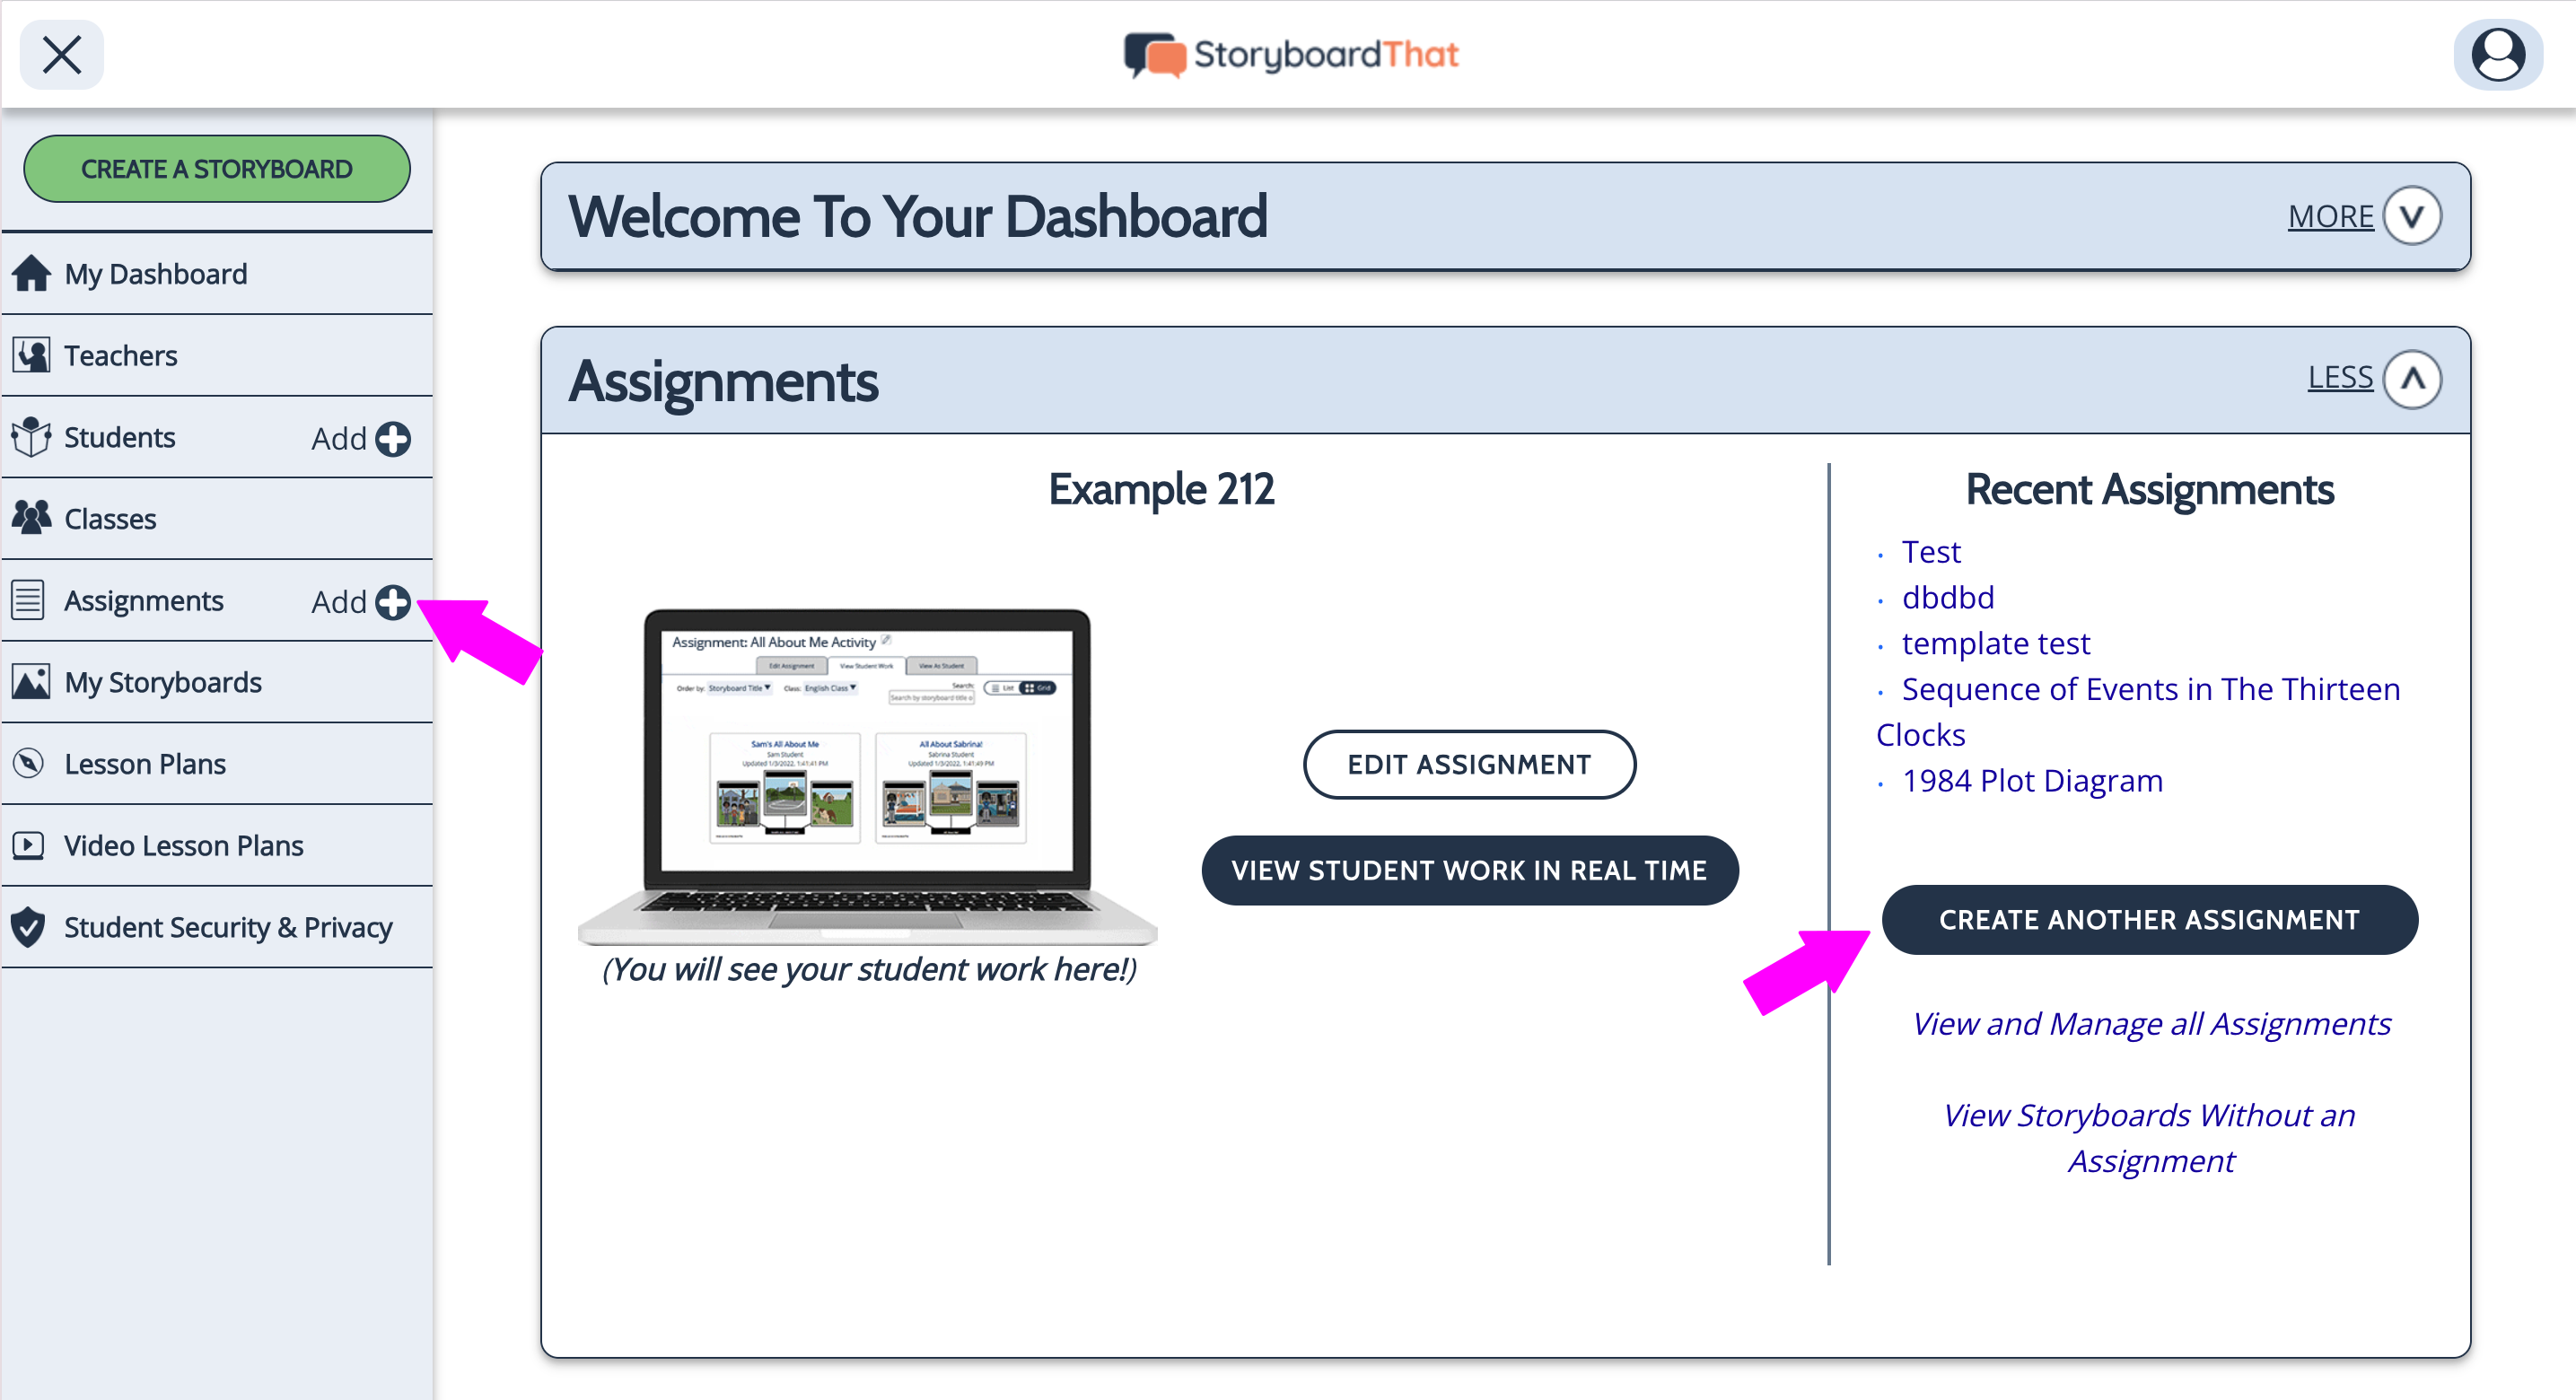Click the Create a Storyboard button
Image resolution: width=2576 pixels, height=1400 pixels.
pos(217,169)
